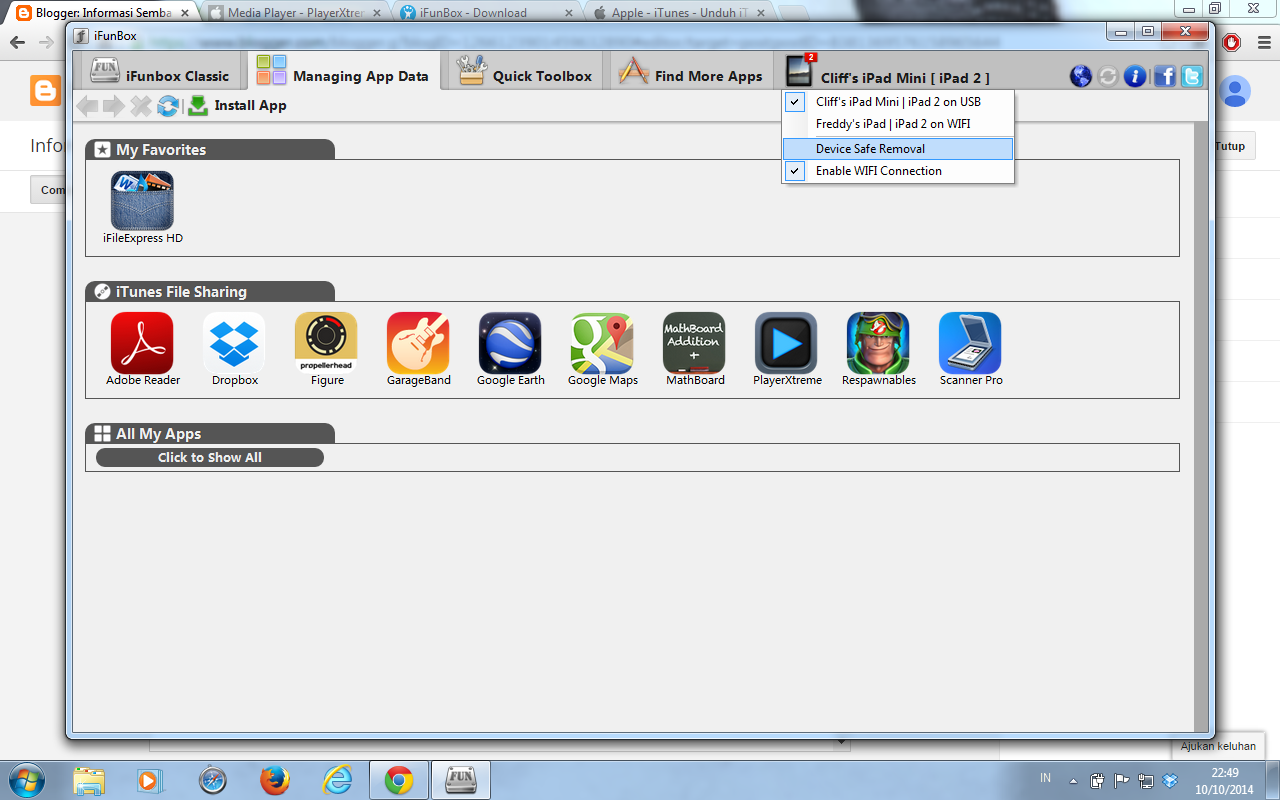The image size is (1280, 800).
Task: Click the My Favorites section header
Action: [x=210, y=149]
